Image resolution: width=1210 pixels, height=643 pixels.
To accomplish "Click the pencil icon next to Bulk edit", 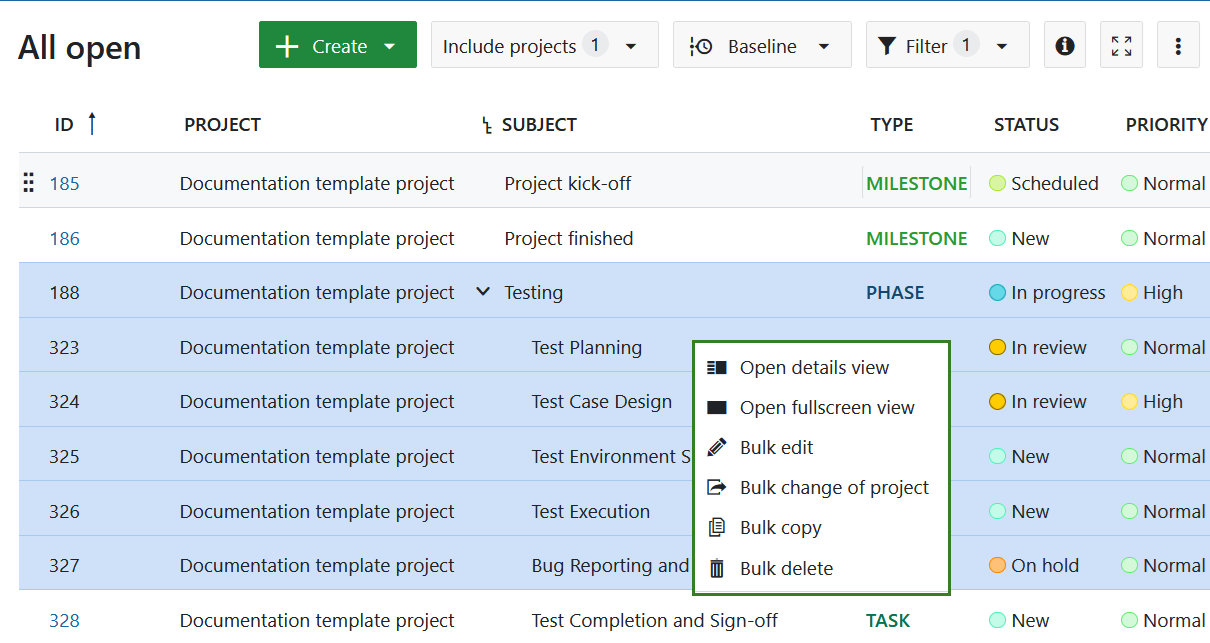I will [716, 447].
